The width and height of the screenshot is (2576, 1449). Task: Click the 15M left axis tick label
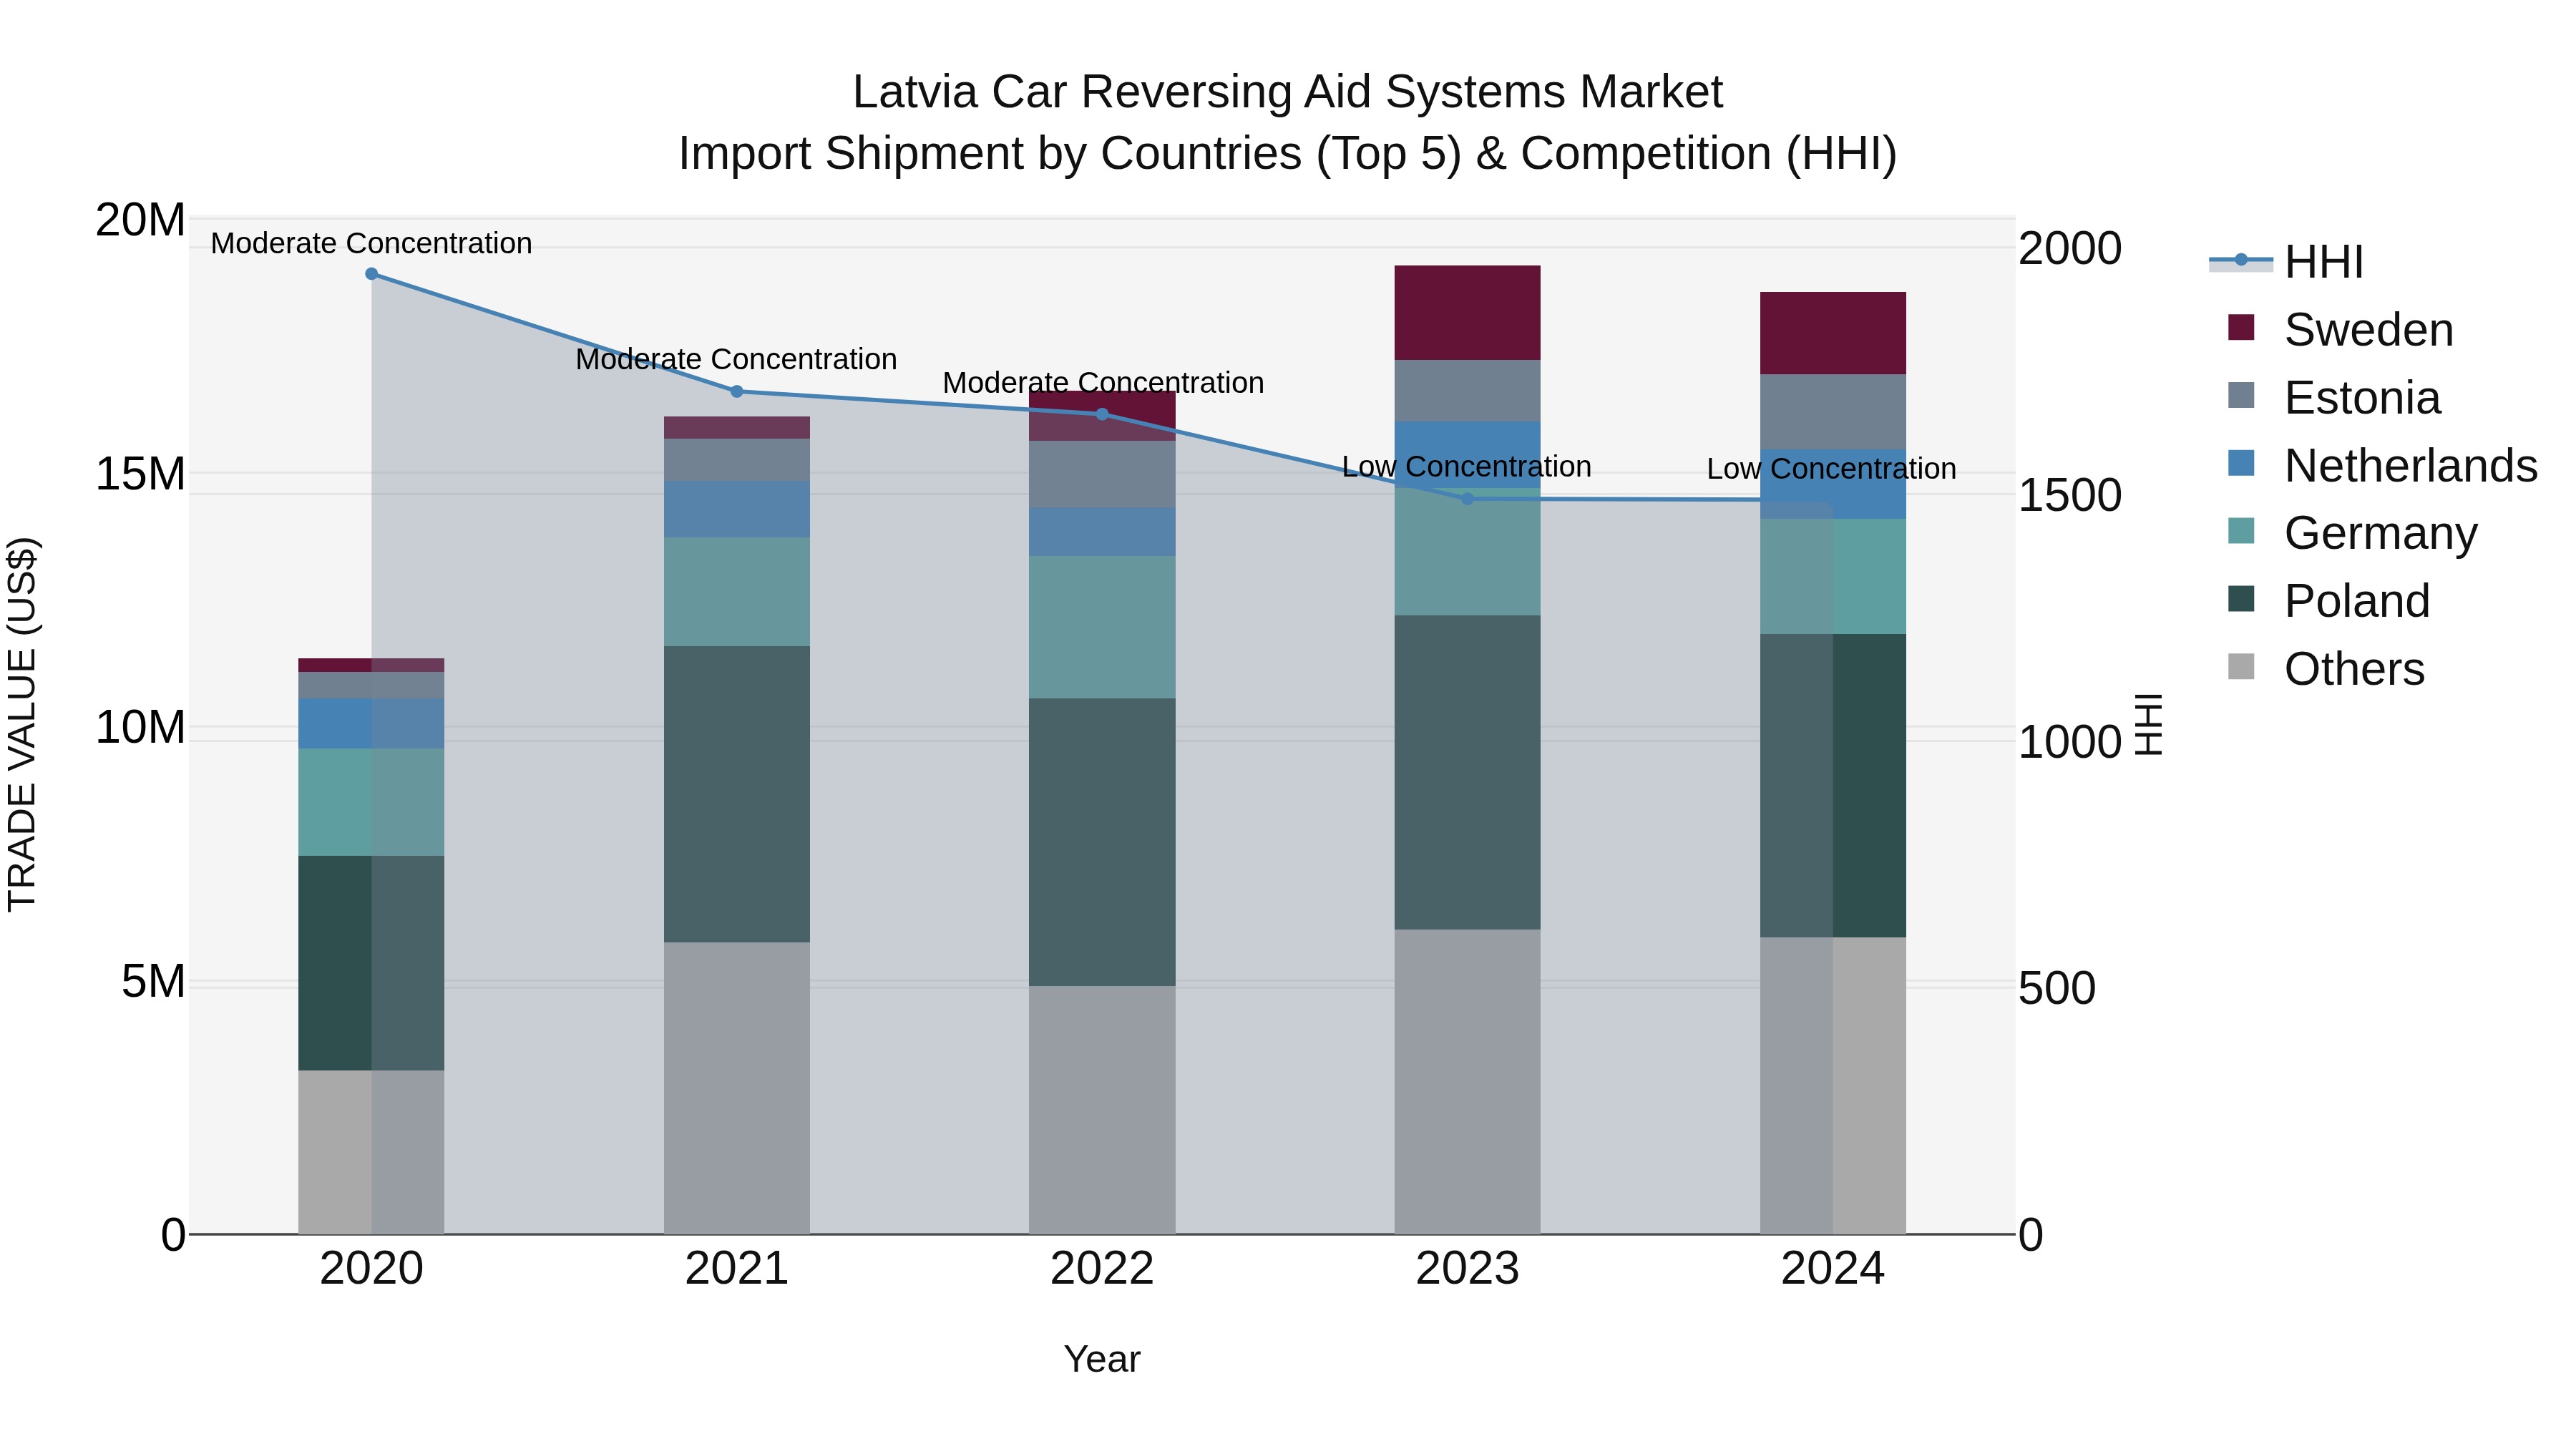point(140,474)
